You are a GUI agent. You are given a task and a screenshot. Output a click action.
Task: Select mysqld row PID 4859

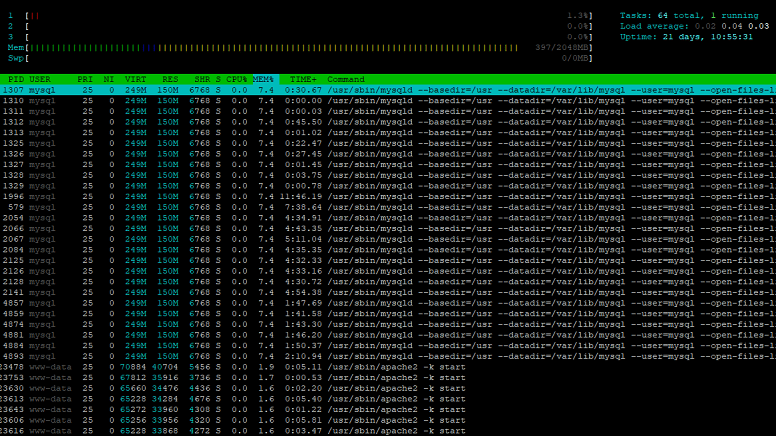(x=388, y=314)
